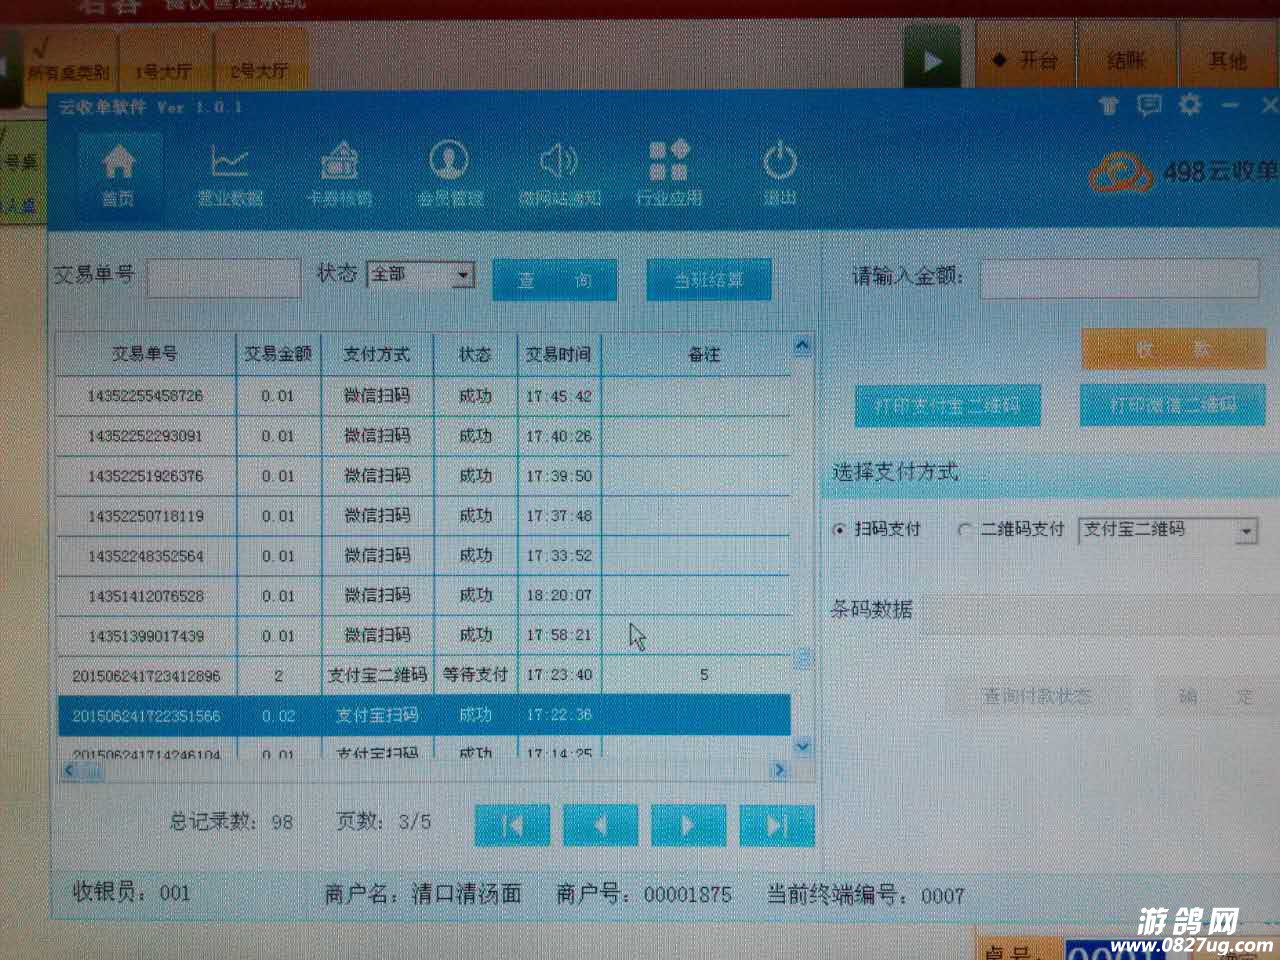Switch to the 2号大厅 tab
Image resolution: width=1280 pixels, height=960 pixels.
259,71
